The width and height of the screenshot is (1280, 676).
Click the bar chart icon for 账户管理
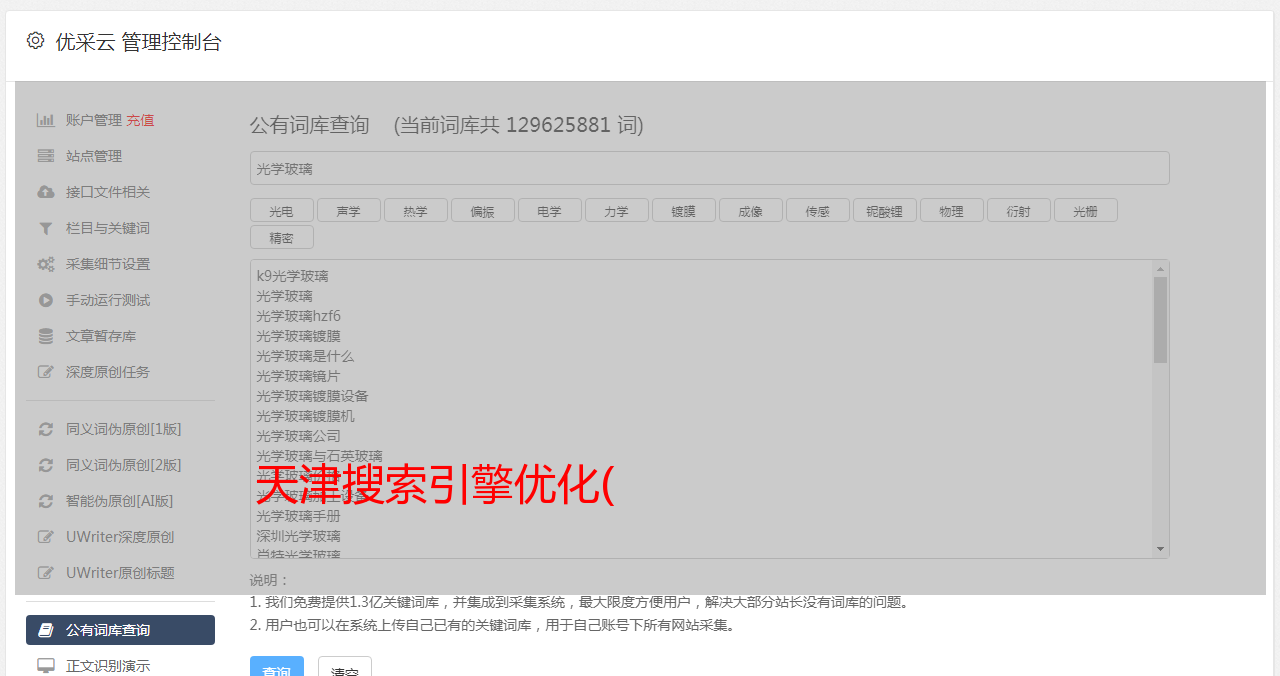(x=46, y=120)
